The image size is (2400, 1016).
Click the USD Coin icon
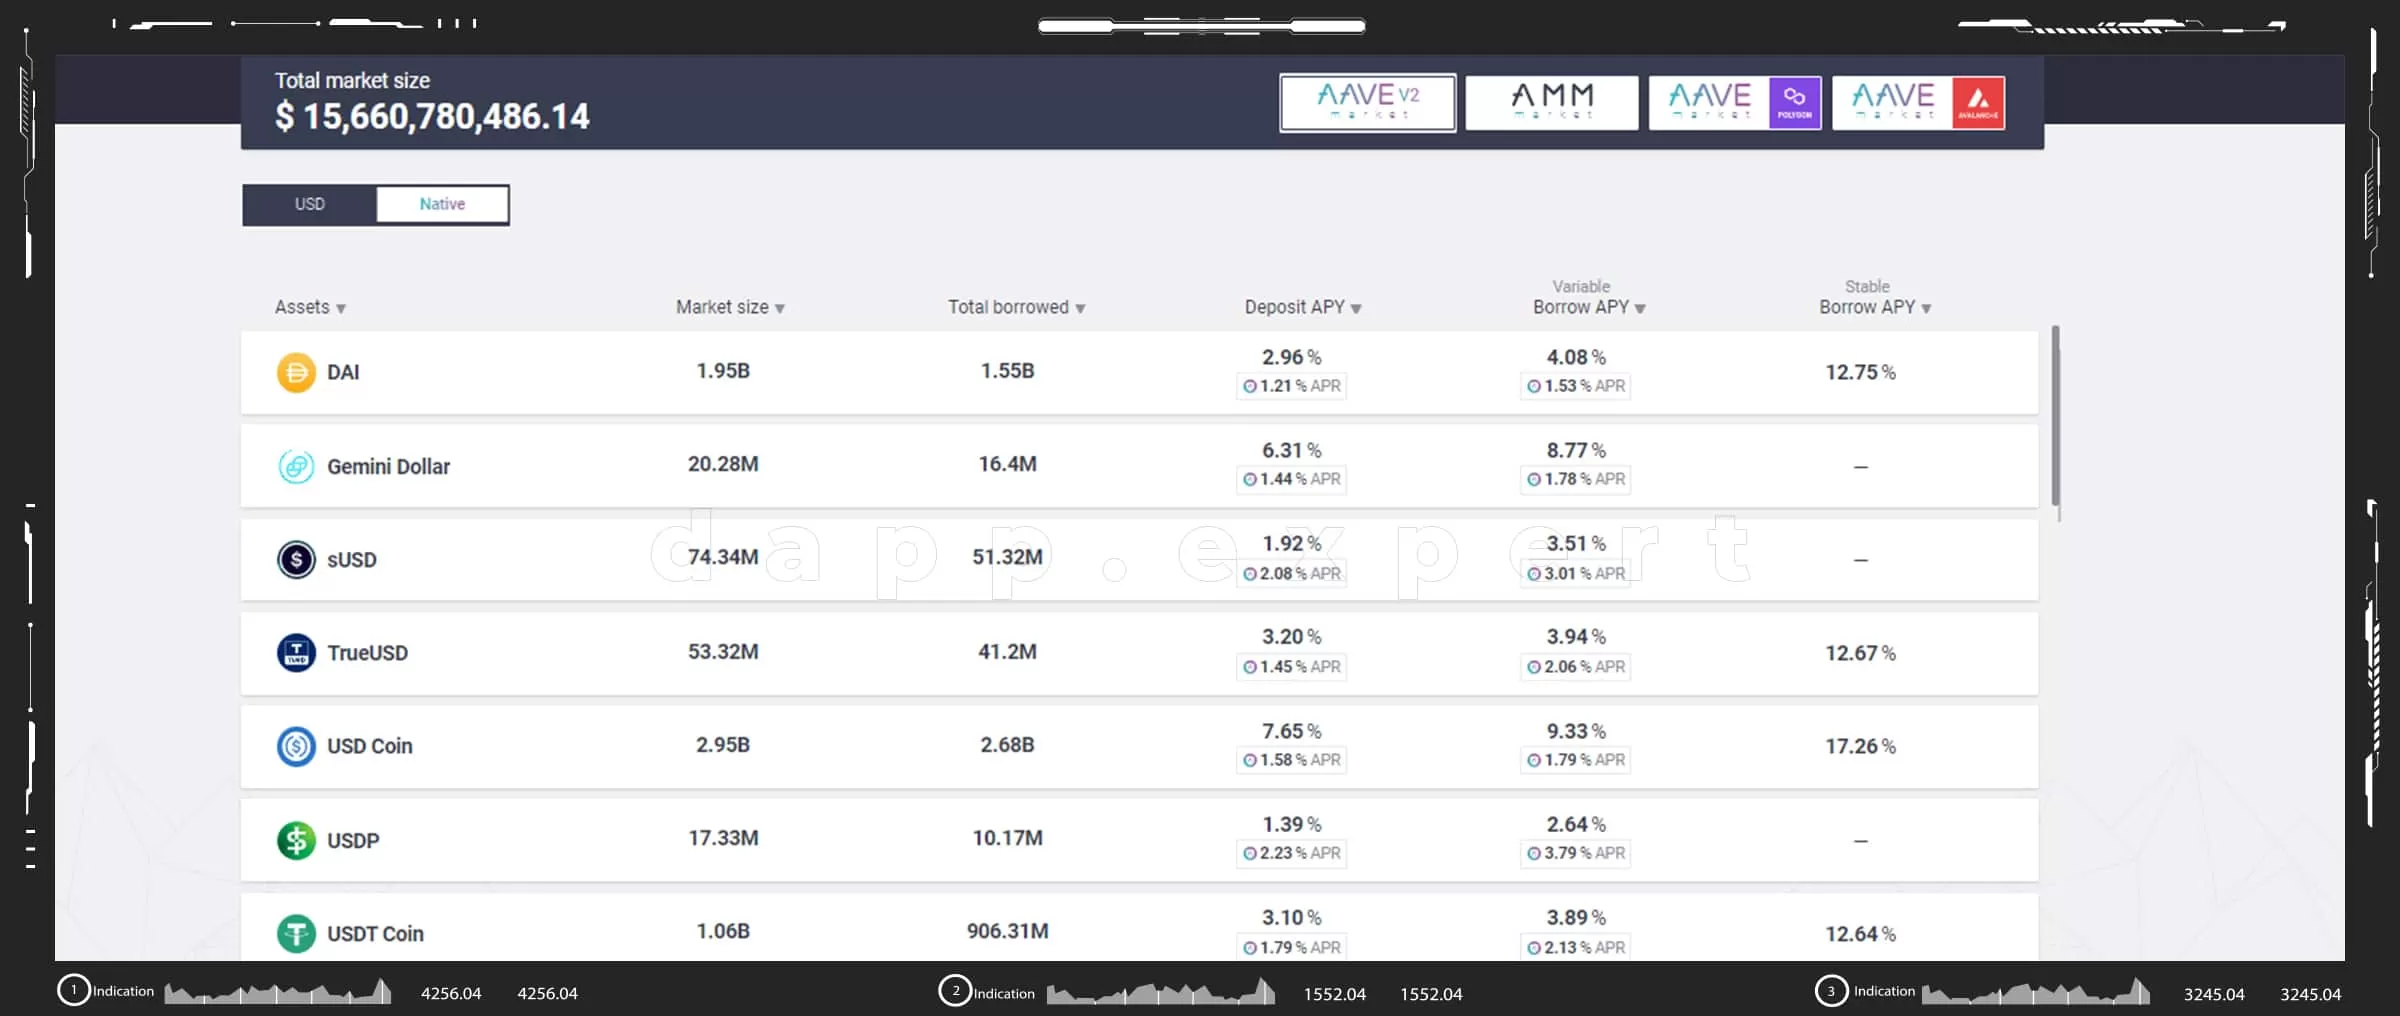(296, 747)
